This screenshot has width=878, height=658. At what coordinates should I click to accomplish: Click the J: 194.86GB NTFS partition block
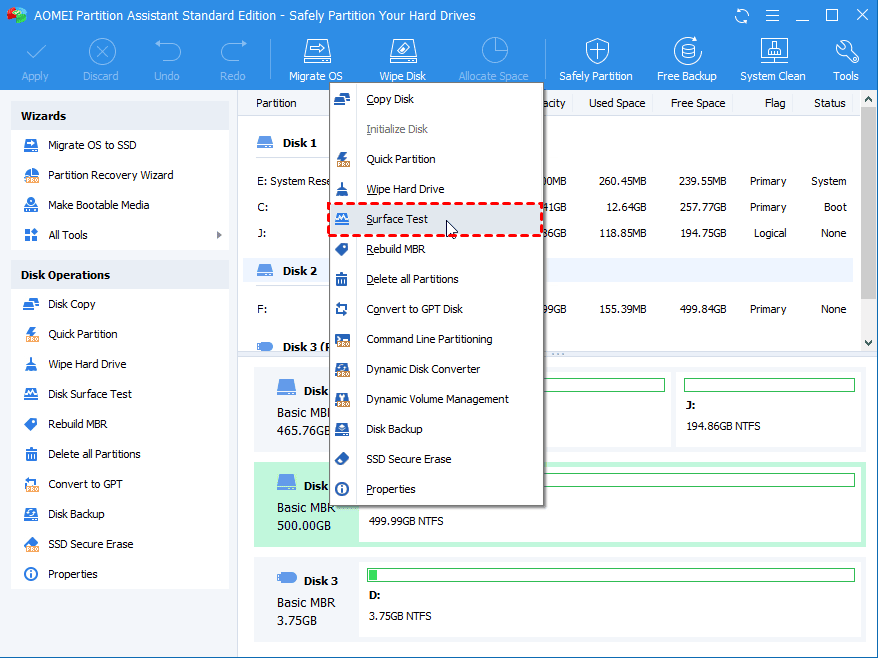[769, 408]
